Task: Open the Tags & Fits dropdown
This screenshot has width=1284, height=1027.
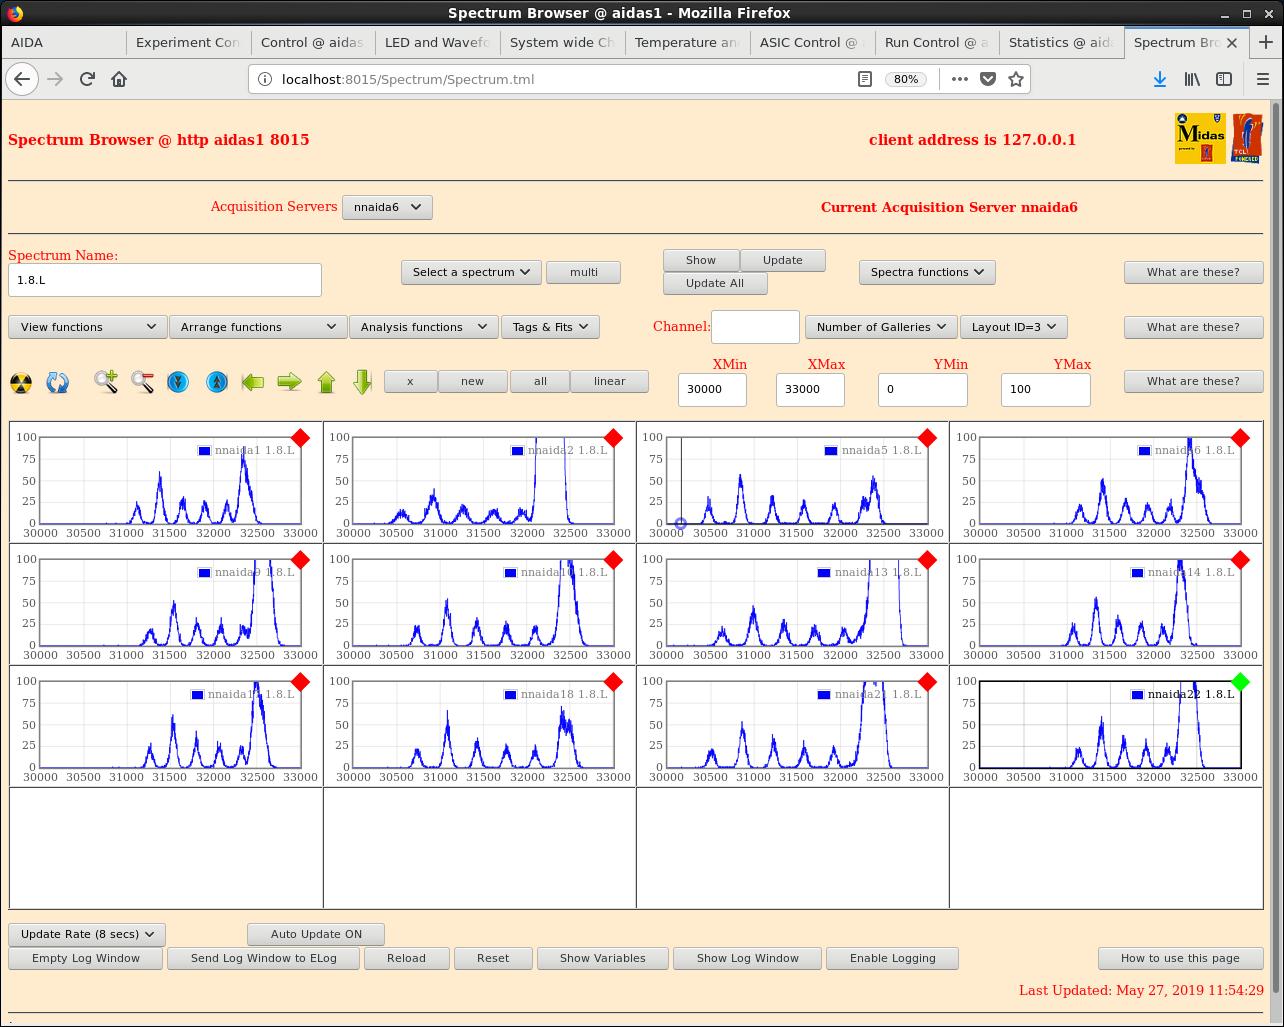Action: pos(550,327)
